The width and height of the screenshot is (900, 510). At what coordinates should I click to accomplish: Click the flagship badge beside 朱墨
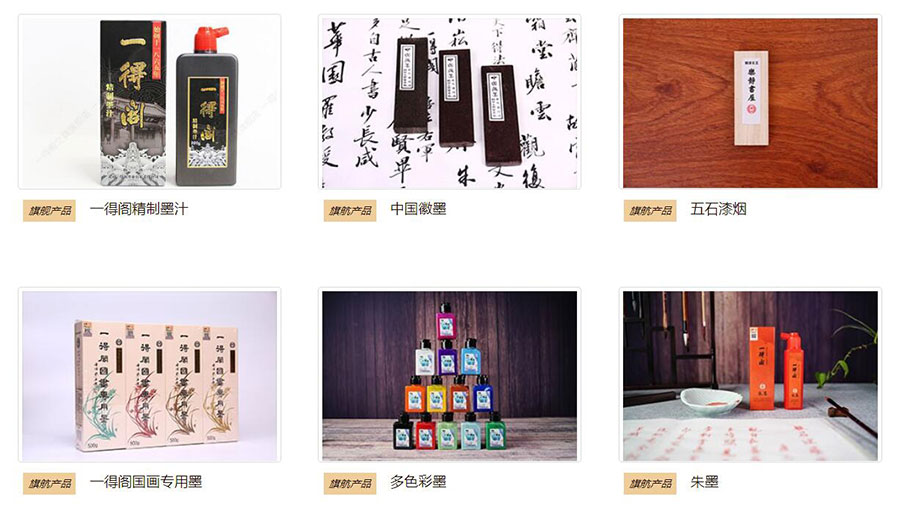coord(650,483)
